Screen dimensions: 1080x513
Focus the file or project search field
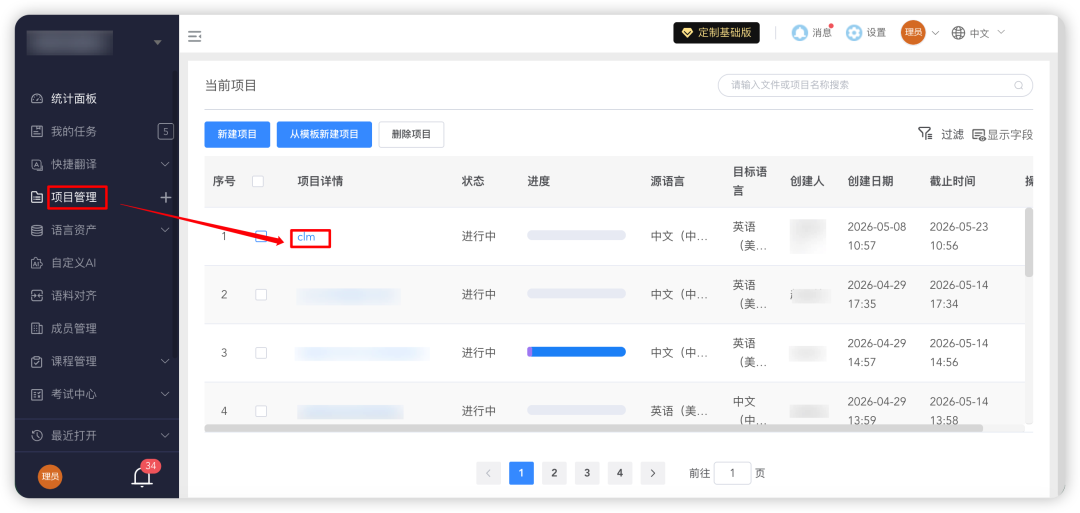(x=875, y=85)
